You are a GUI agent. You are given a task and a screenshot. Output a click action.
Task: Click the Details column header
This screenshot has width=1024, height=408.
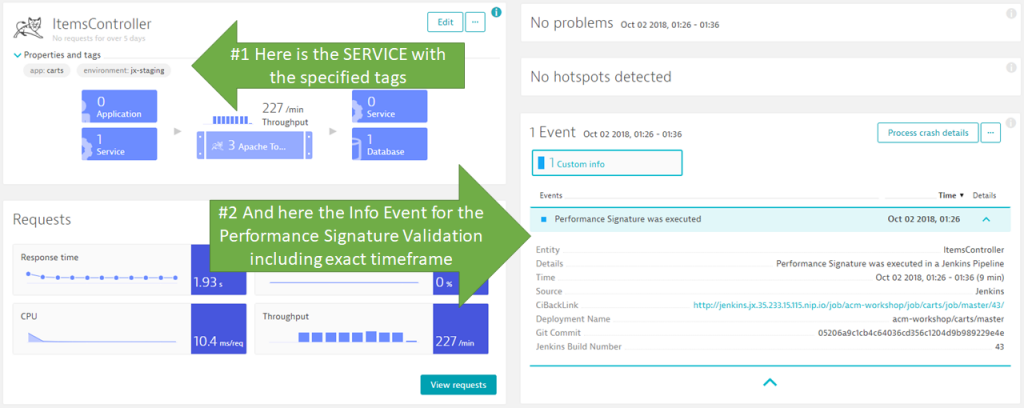click(984, 195)
